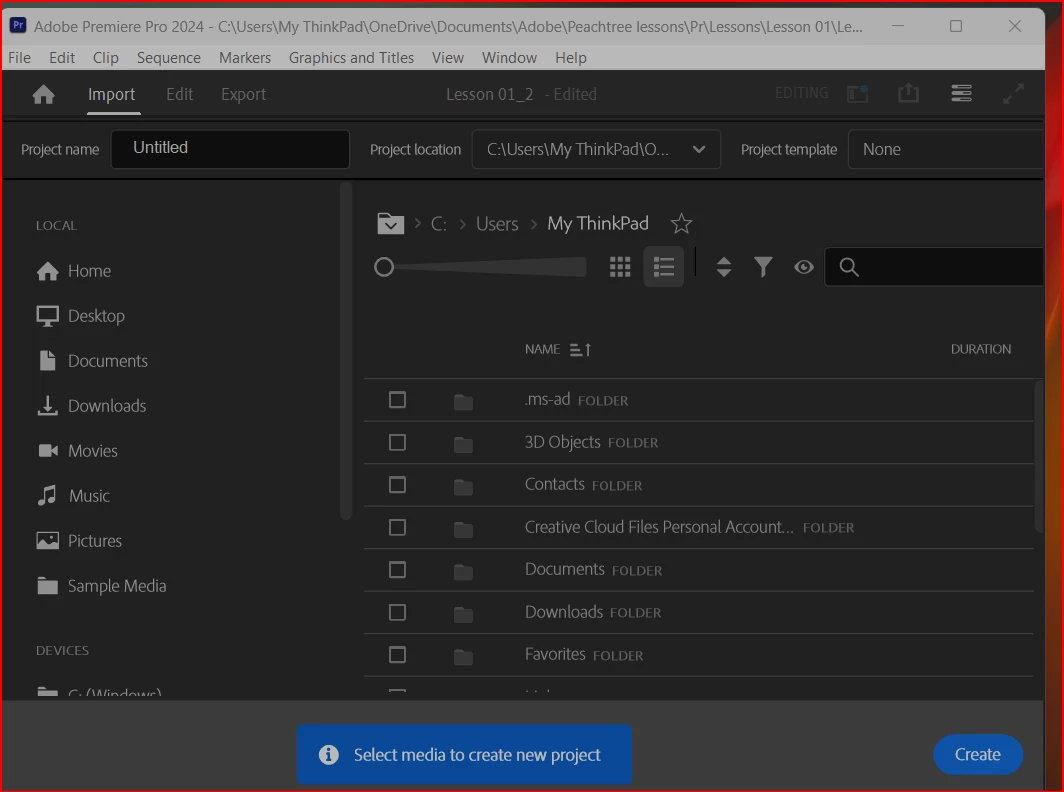The height and width of the screenshot is (792, 1064).
Task: Click the DURATION column header
Action: 981,349
